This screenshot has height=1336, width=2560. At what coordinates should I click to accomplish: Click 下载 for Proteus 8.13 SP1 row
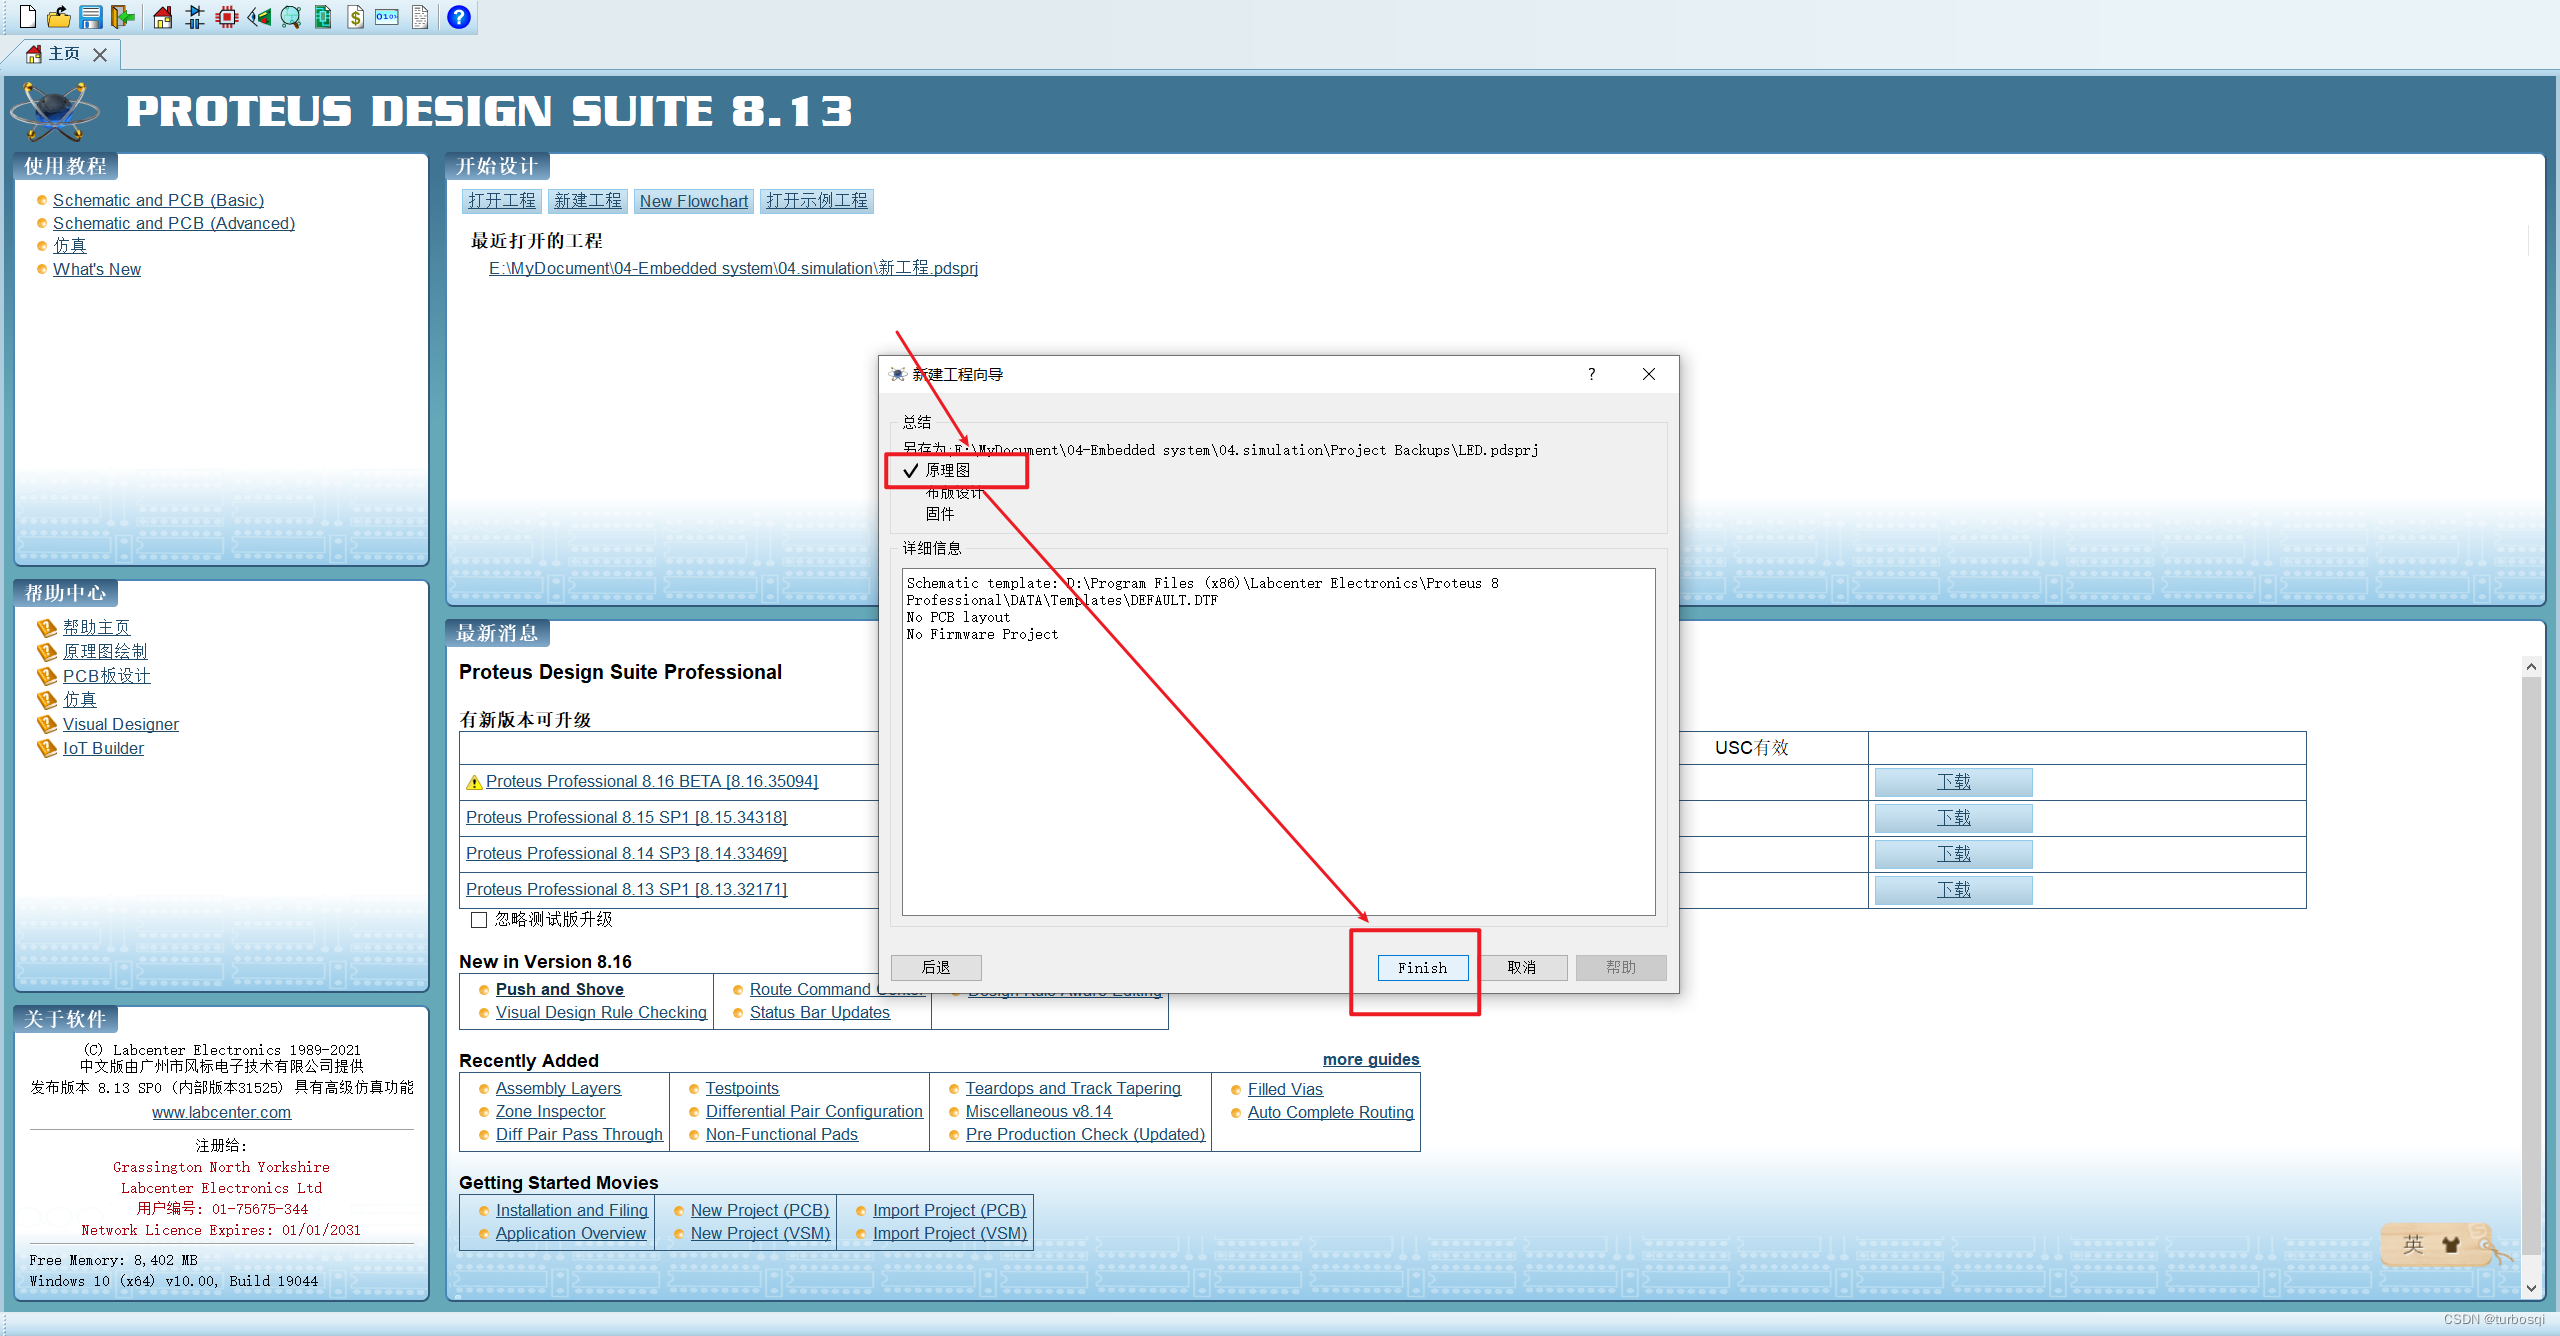click(1953, 890)
